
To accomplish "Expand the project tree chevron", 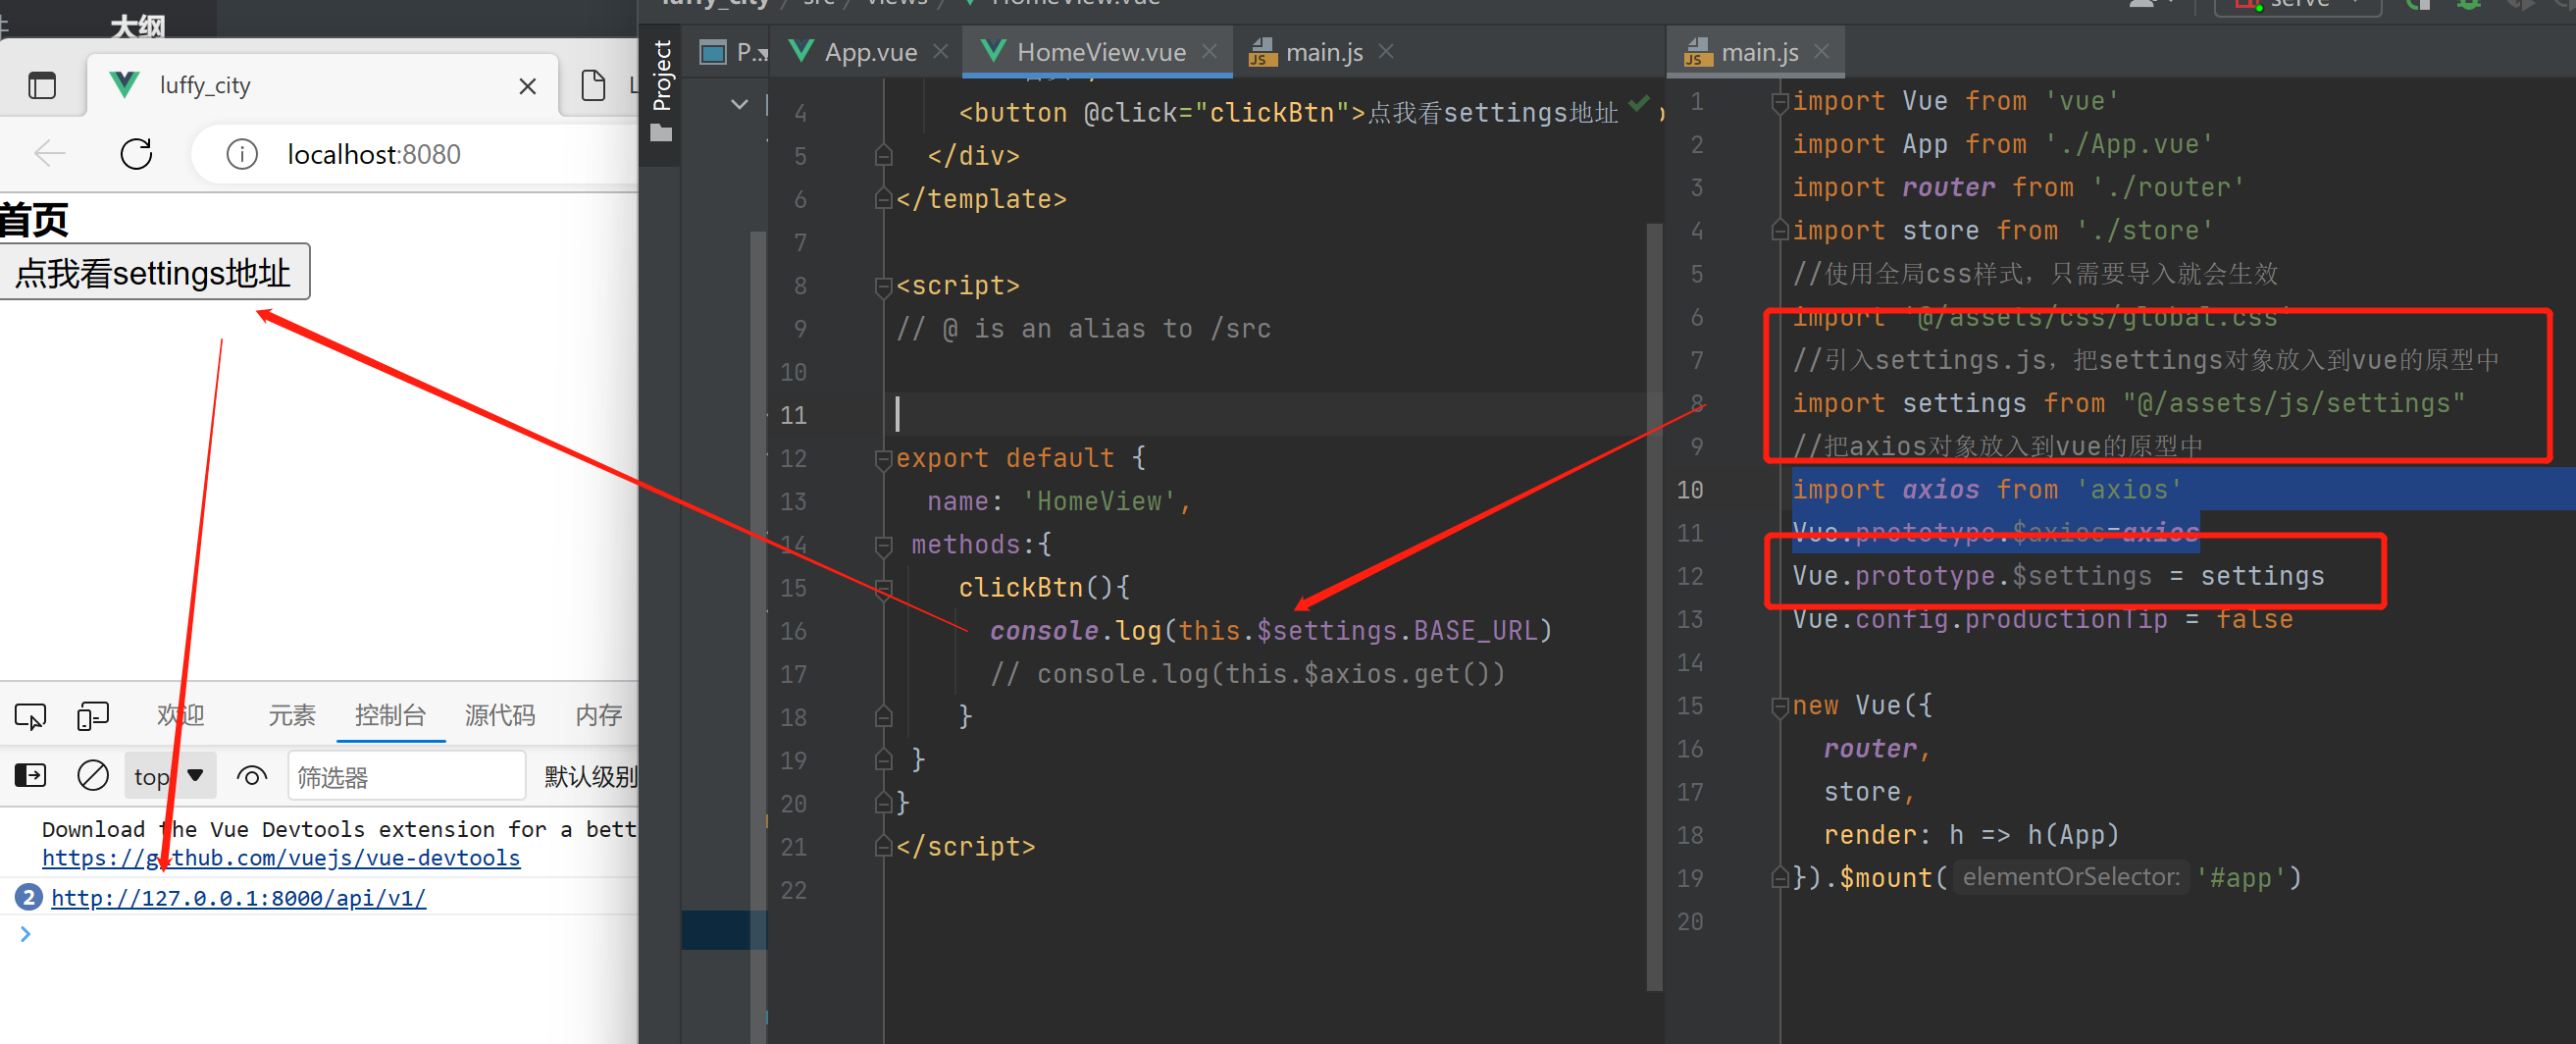I will click(x=739, y=104).
